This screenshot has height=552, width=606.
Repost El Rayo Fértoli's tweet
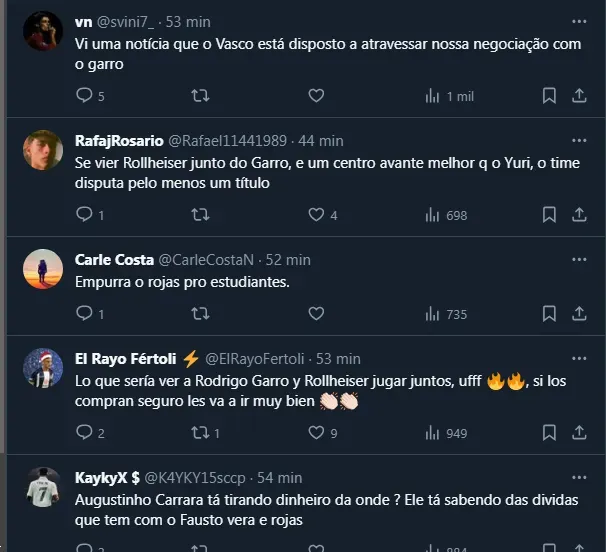[x=200, y=433]
